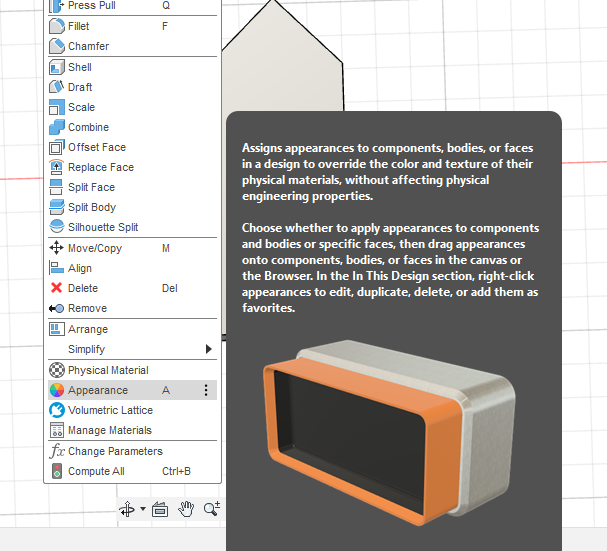Image resolution: width=607 pixels, height=551 pixels.
Task: Click the Change Parameters fx icon
Action: pos(57,451)
